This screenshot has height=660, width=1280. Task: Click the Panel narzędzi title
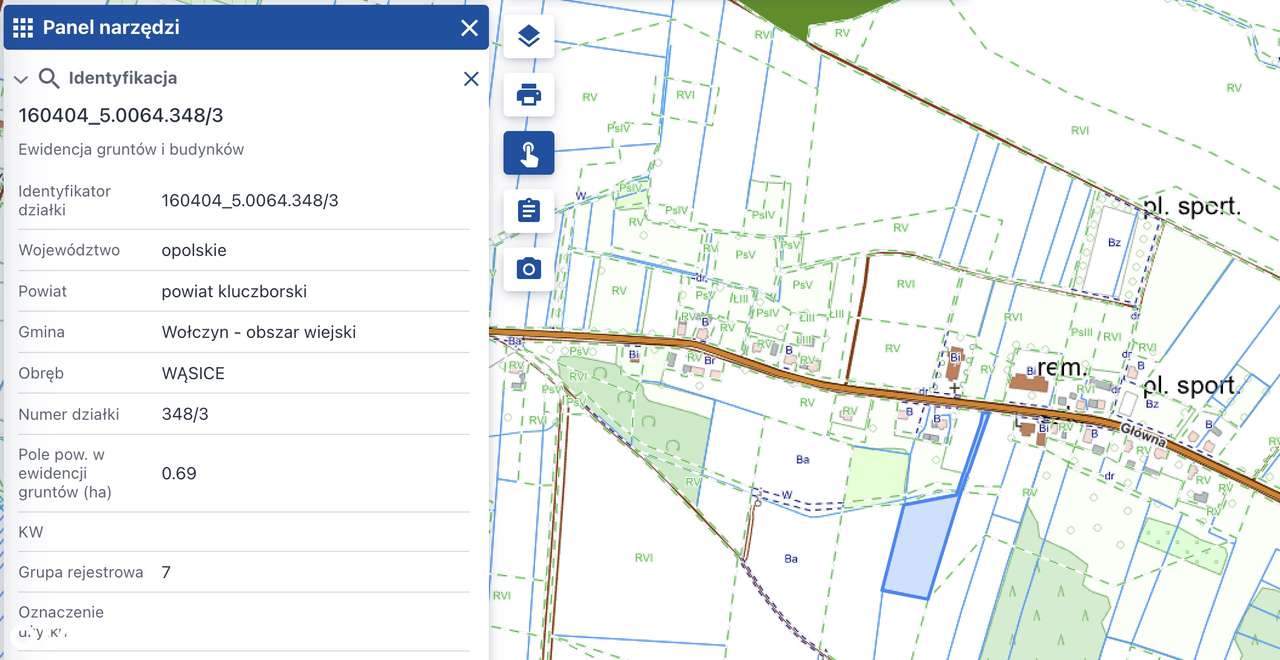pos(111,28)
